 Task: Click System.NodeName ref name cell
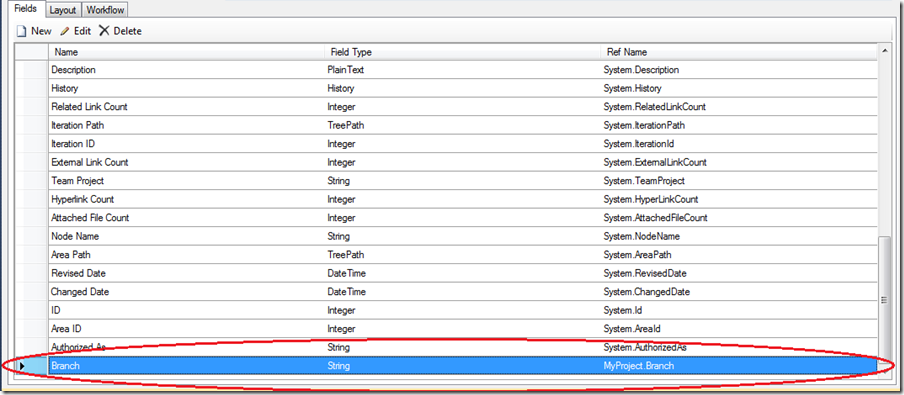pyautogui.click(x=739, y=236)
